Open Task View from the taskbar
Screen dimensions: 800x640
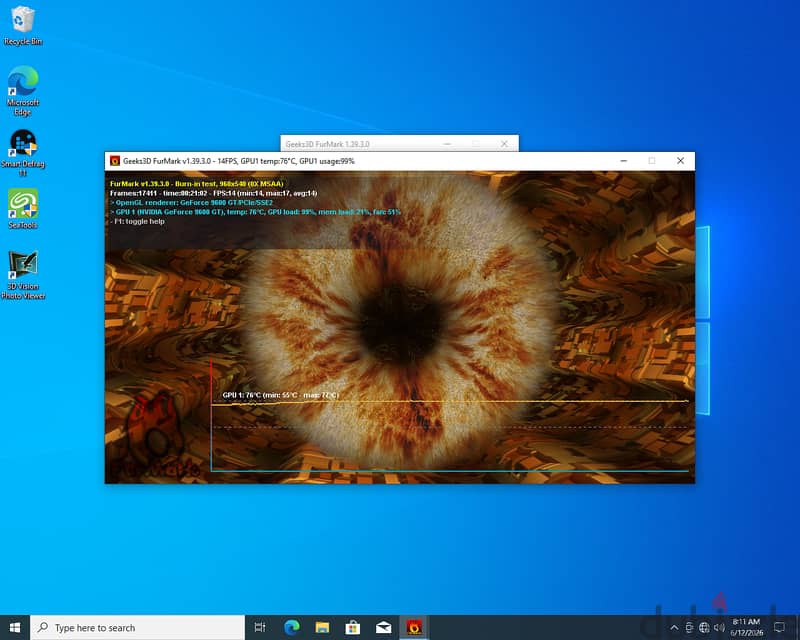point(260,627)
